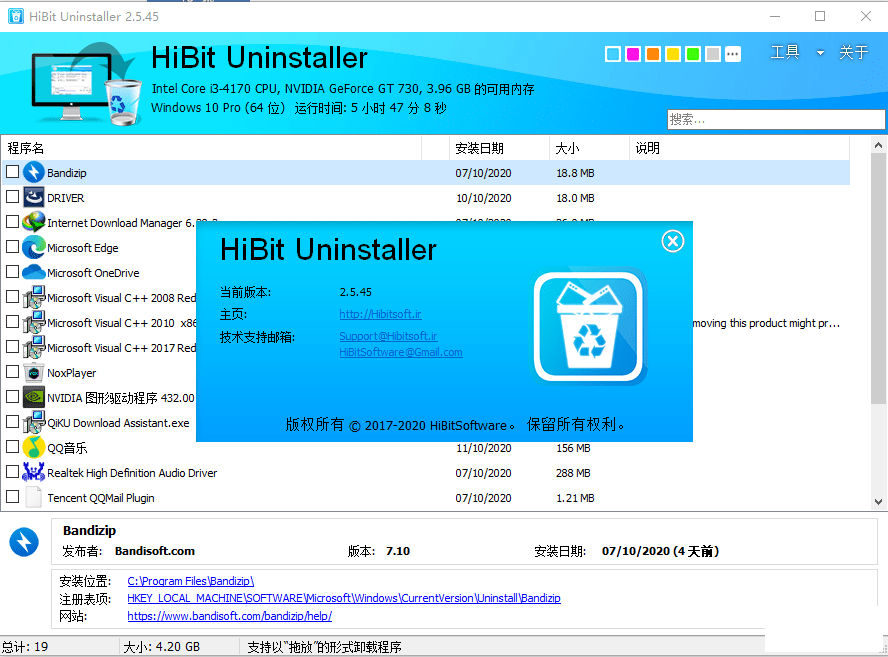888x657 pixels.
Task: Click the Visual C++ 2017 installer icon
Action: [34, 347]
